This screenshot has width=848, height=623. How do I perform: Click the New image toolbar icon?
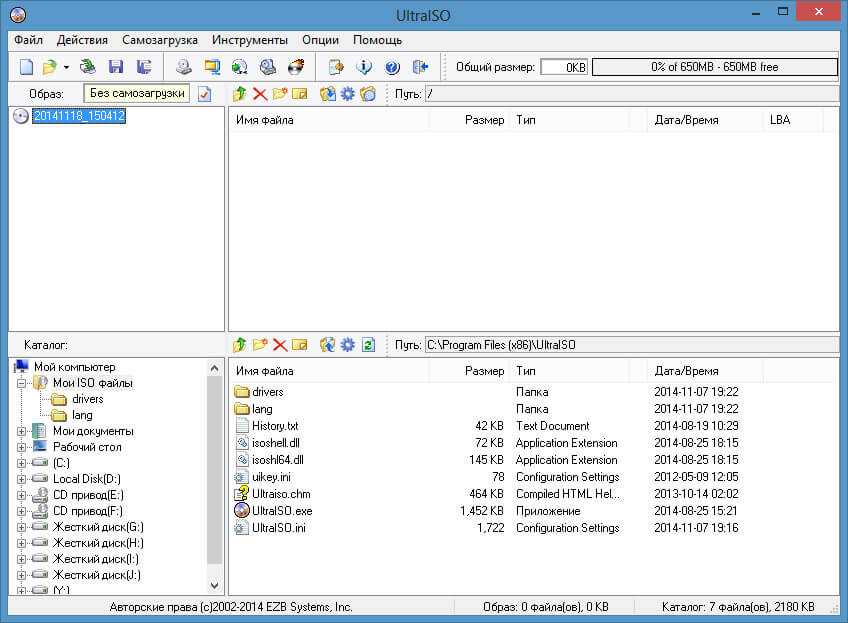click(27, 67)
